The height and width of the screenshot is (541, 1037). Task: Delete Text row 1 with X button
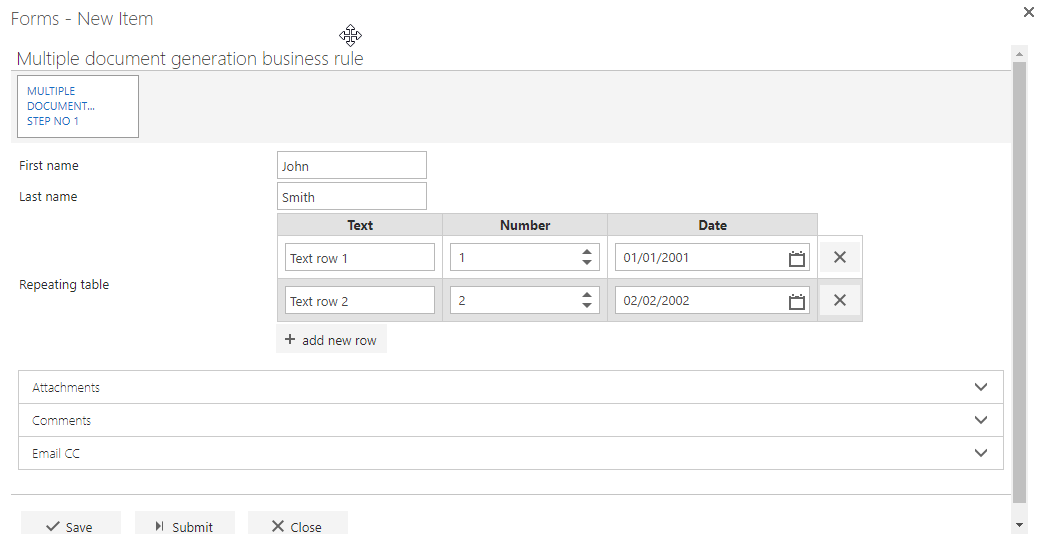(x=840, y=257)
